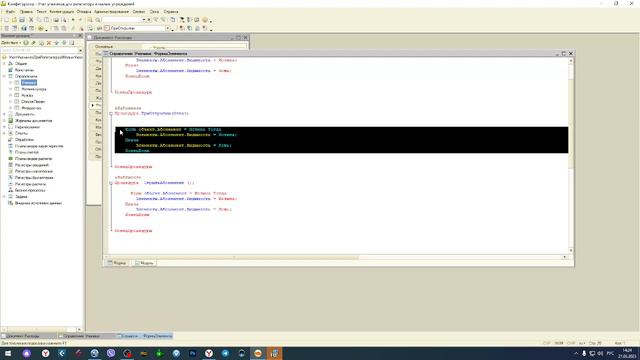This screenshot has width=640, height=360.
Task: Expand the Задачи tree node
Action: pyautogui.click(x=4, y=196)
